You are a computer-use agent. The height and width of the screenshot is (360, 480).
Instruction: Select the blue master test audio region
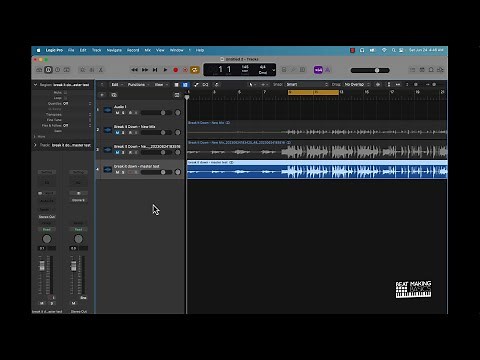pyautogui.click(x=317, y=170)
